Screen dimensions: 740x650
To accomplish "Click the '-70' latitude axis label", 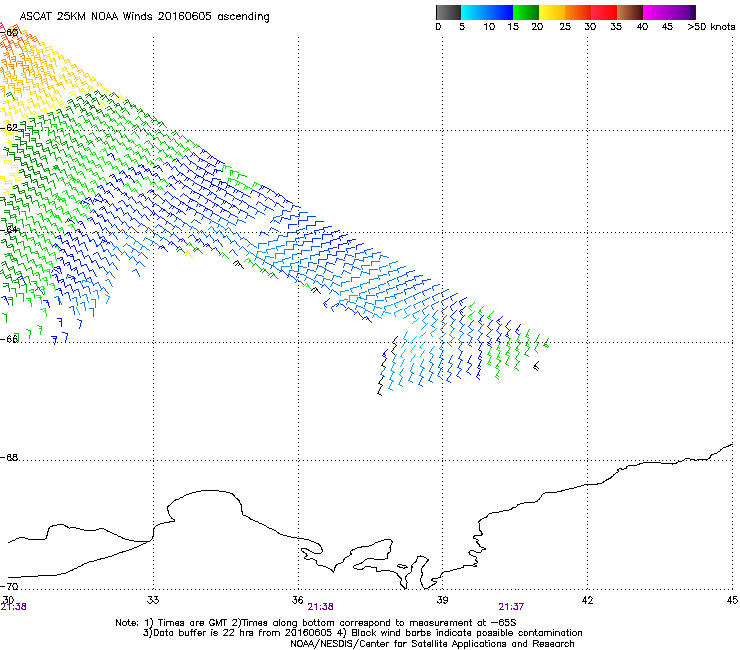I will [10, 586].
